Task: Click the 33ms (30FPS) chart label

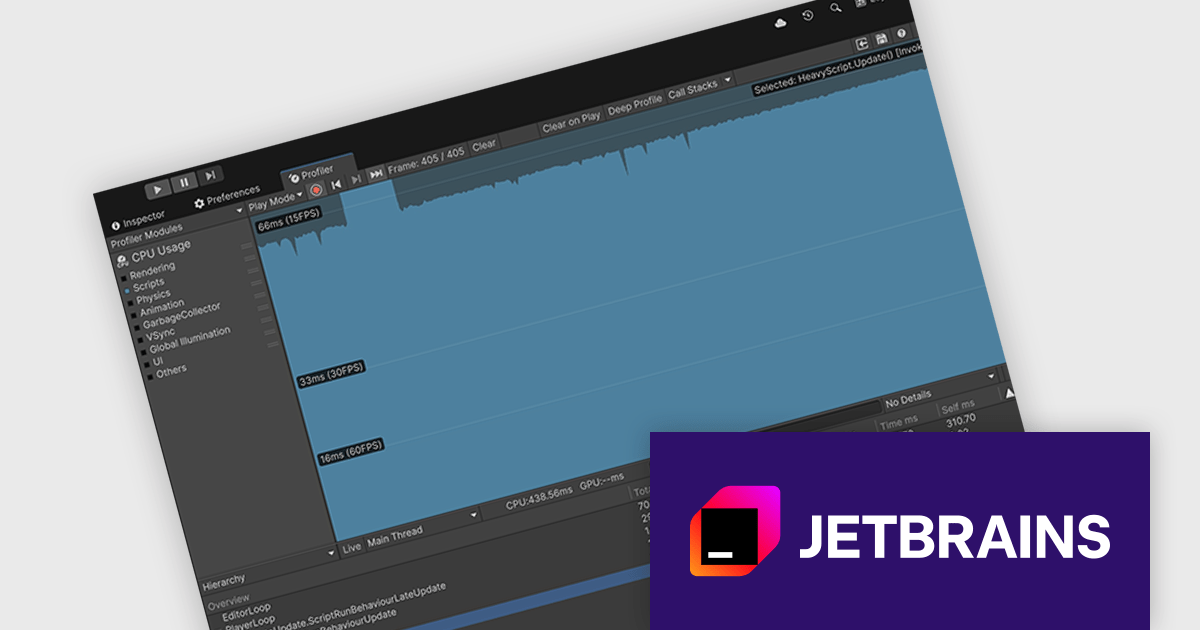Action: tap(331, 374)
